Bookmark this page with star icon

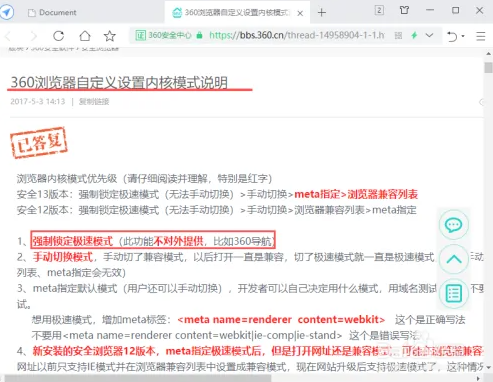[110, 36]
